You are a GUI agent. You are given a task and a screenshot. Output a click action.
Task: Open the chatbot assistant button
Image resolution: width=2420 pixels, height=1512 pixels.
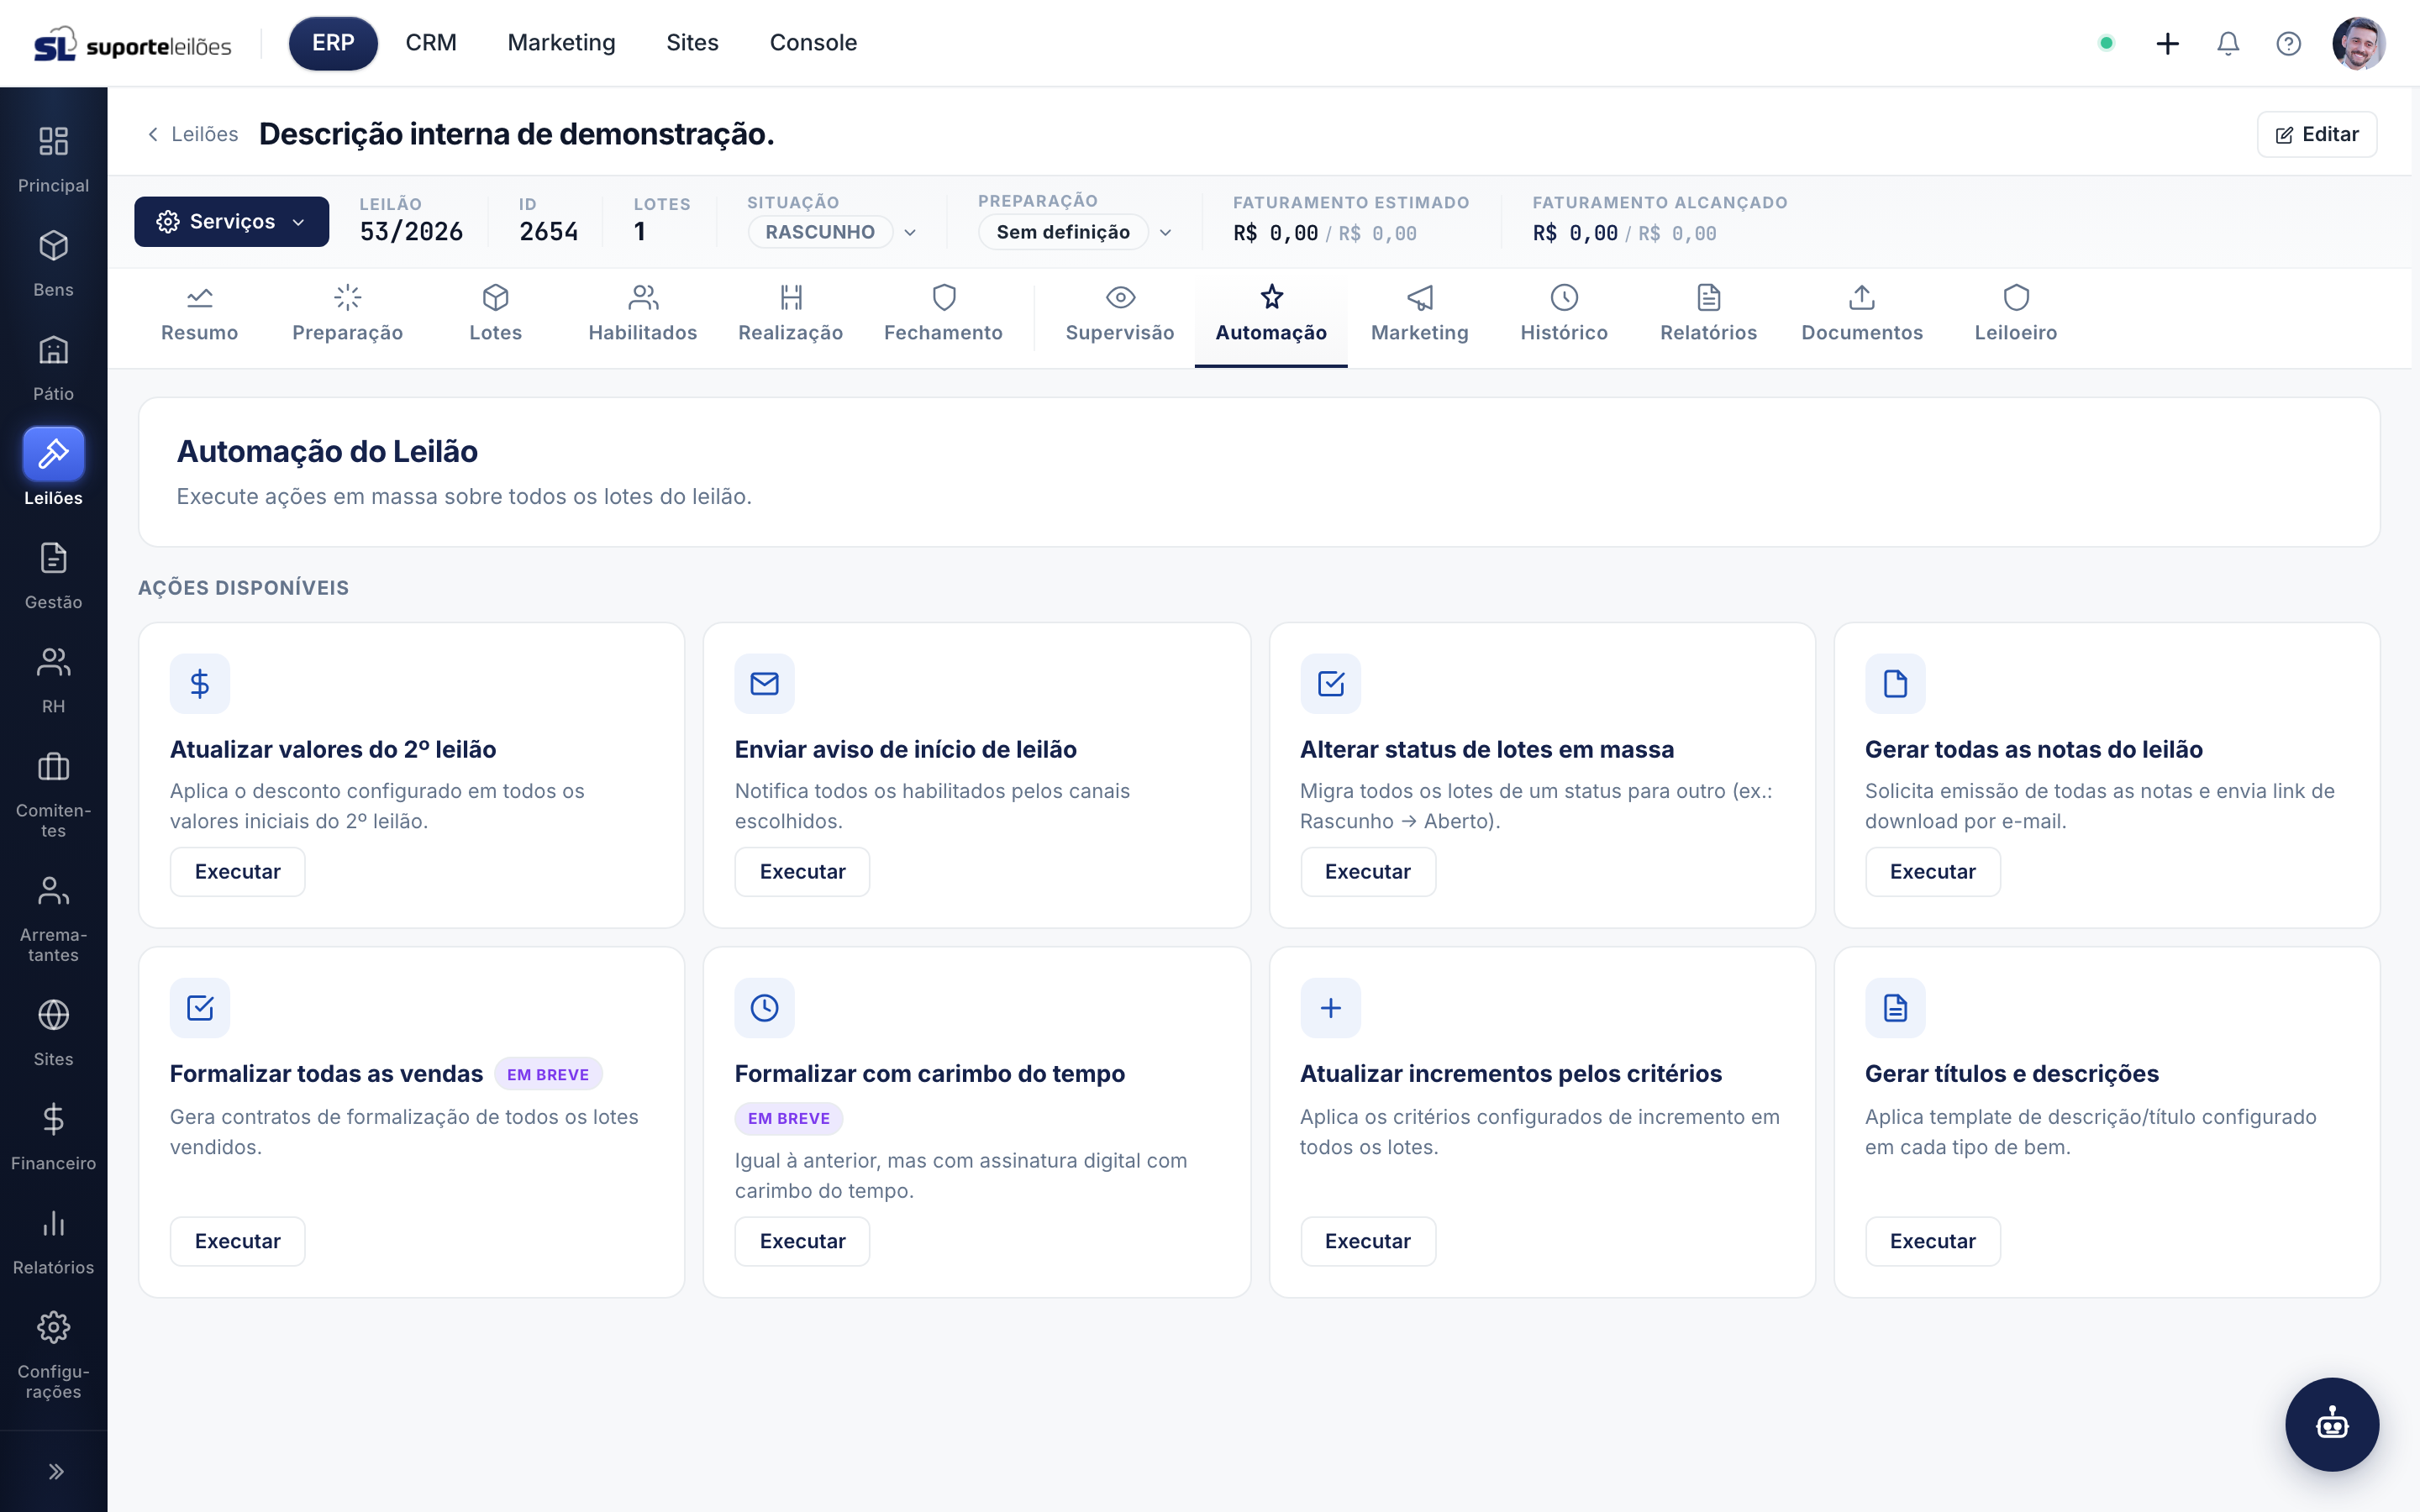(2332, 1424)
